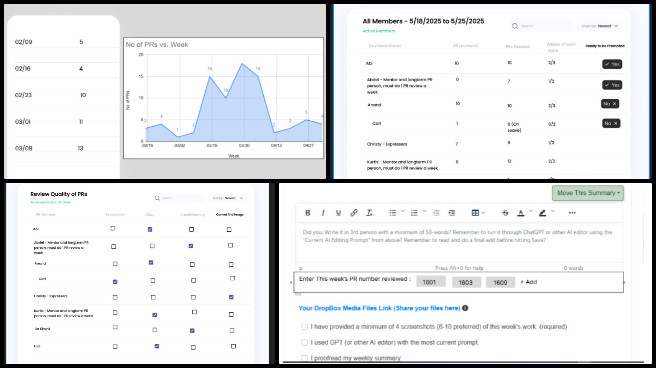This screenshot has width=656, height=368.
Task: Open the Move This Summary dropdown
Action: point(588,193)
